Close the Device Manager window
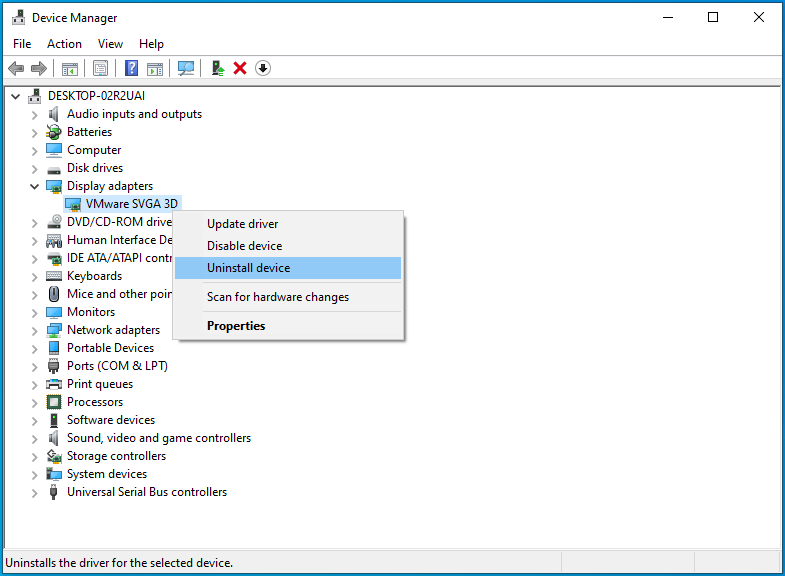The height and width of the screenshot is (576, 785). coord(758,18)
